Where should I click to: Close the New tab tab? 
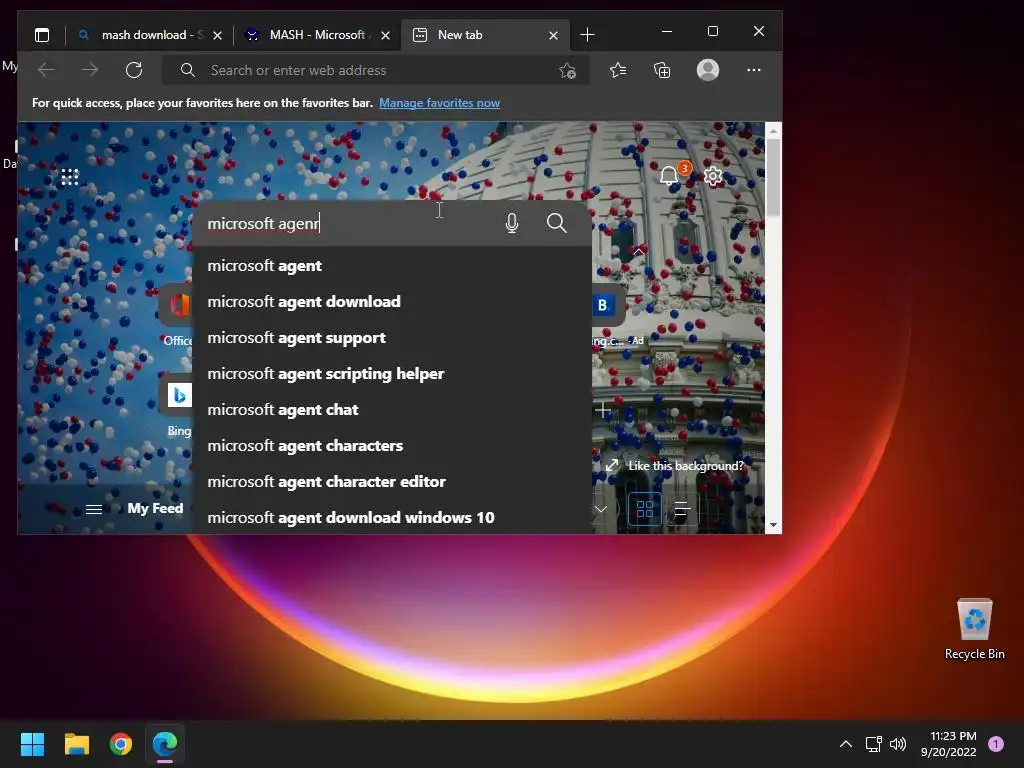(553, 35)
